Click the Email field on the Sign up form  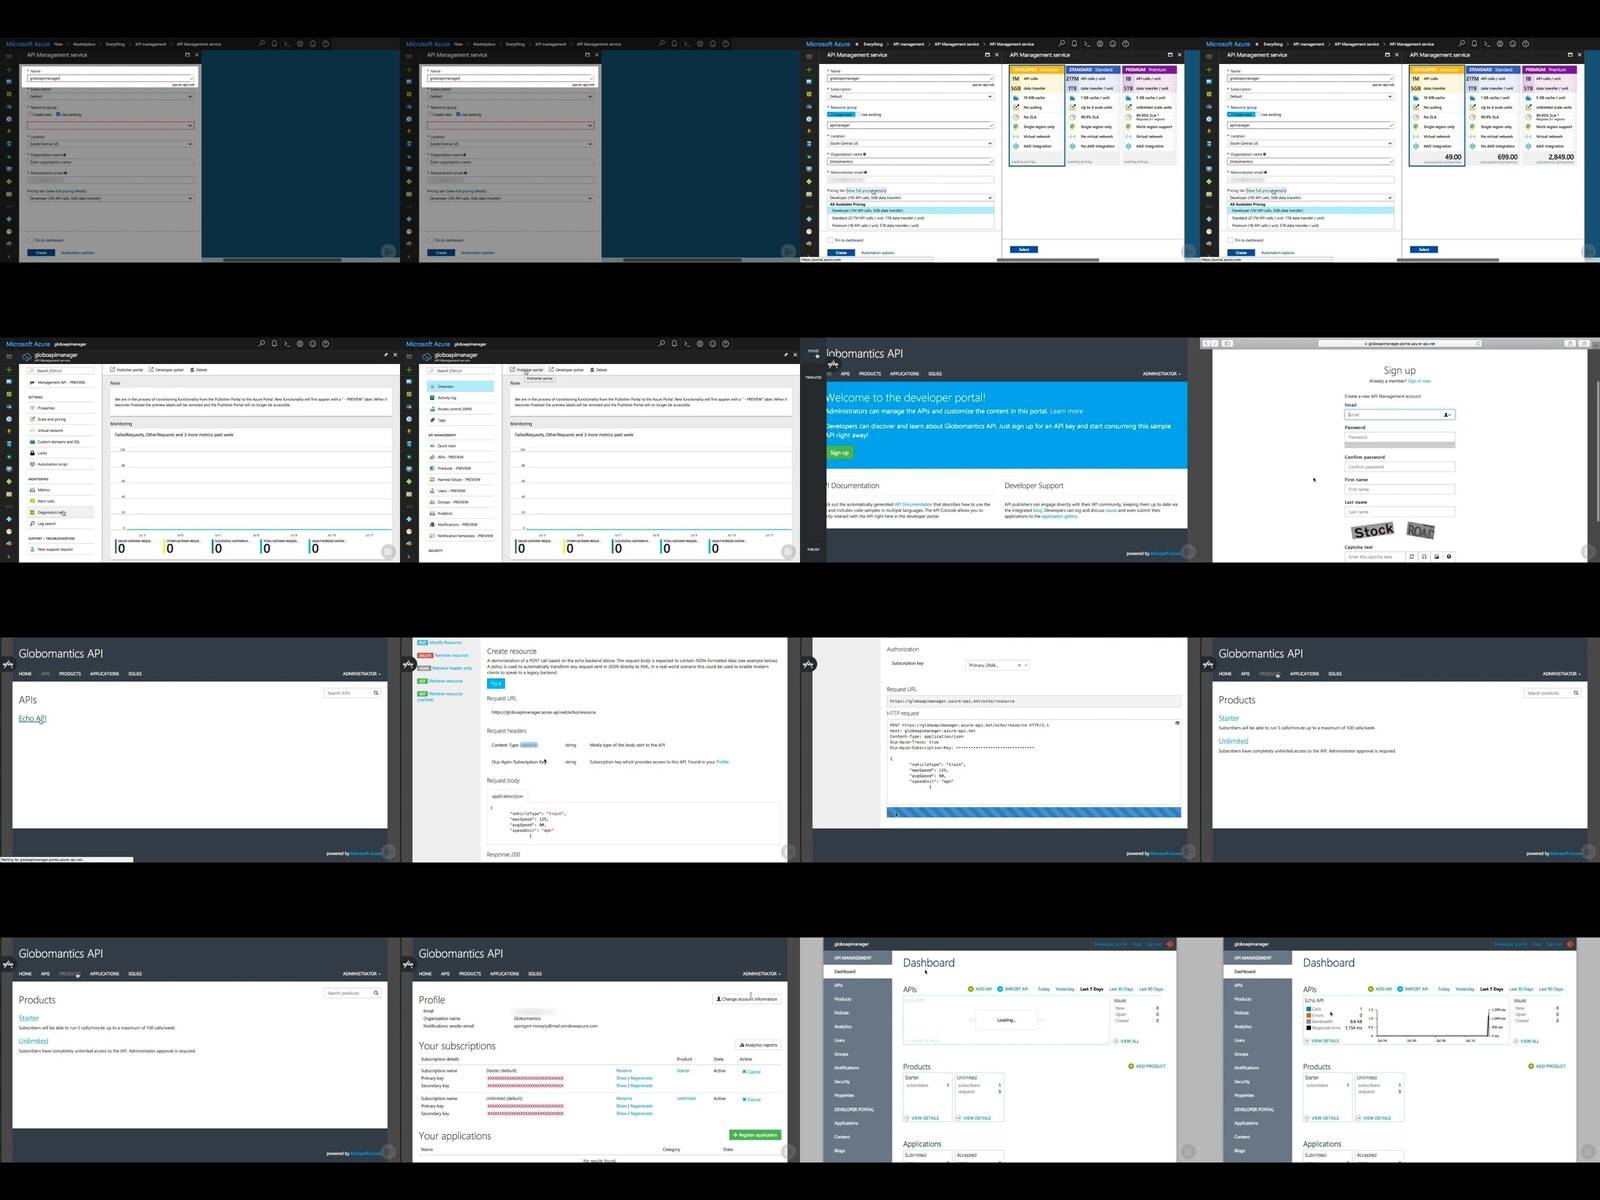click(x=1399, y=414)
